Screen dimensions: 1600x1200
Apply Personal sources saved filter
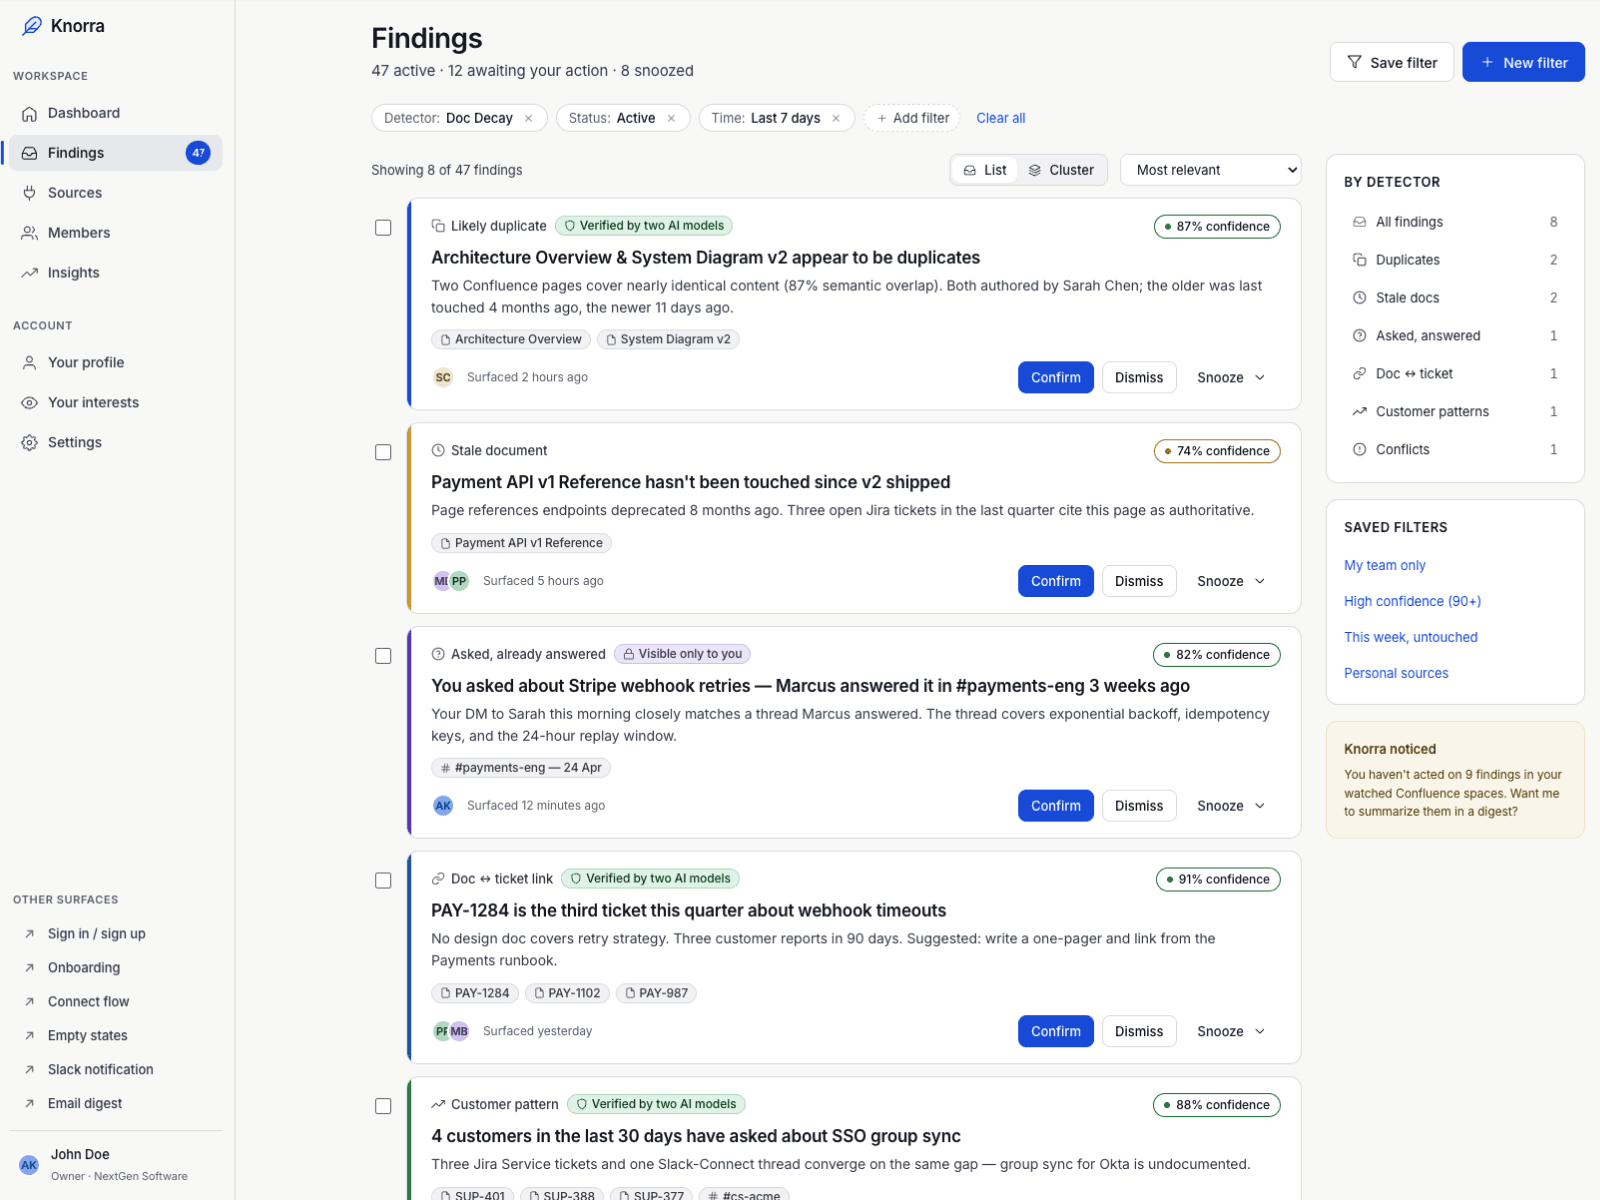click(x=1396, y=673)
